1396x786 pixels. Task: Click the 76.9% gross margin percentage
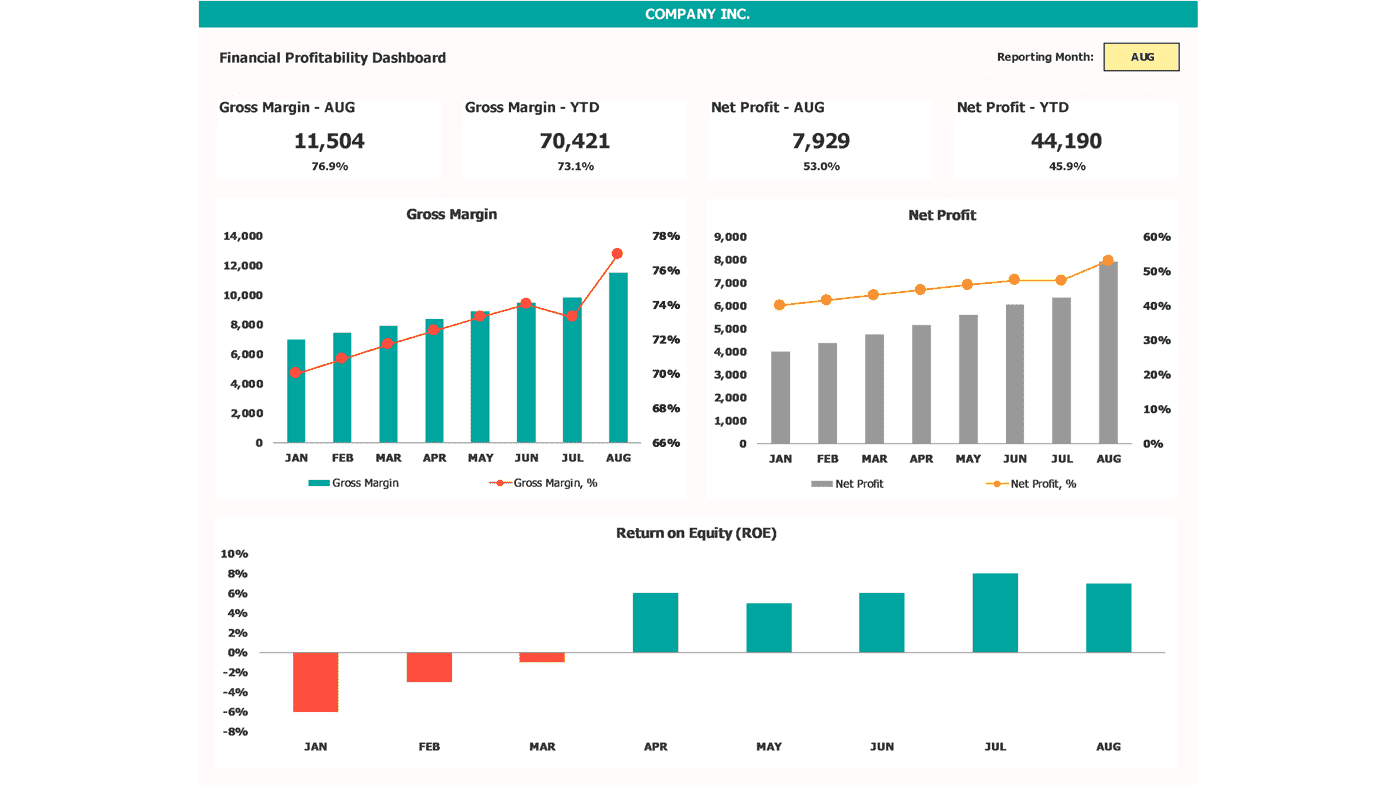[329, 167]
